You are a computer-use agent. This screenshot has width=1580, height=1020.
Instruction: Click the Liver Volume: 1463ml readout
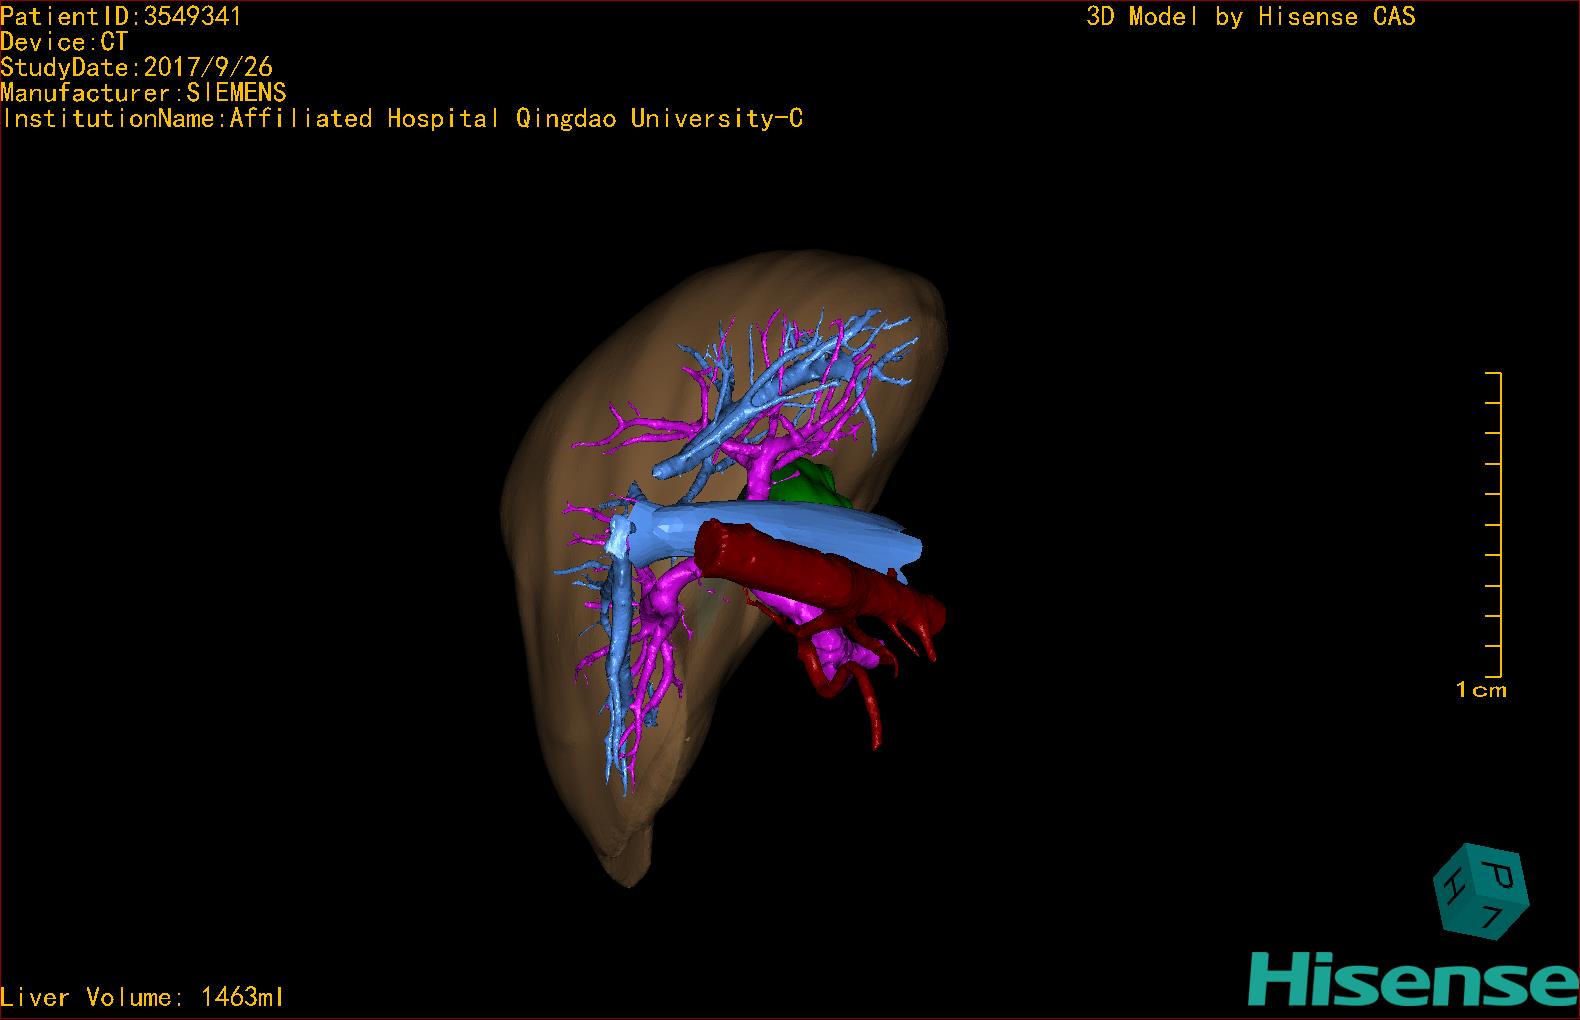click(143, 997)
